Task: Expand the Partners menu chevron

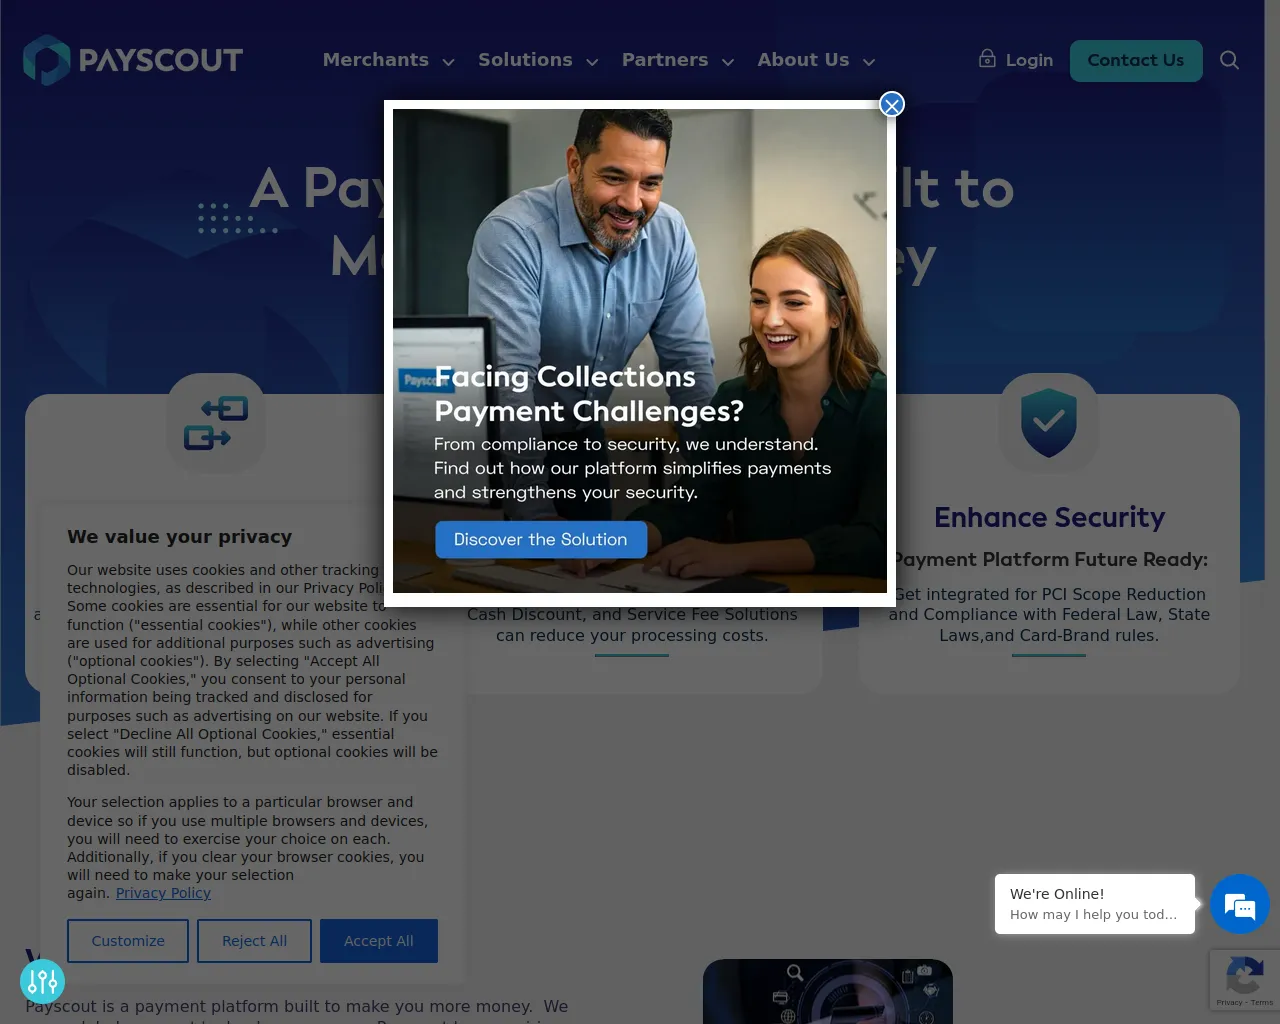Action: 728,62
